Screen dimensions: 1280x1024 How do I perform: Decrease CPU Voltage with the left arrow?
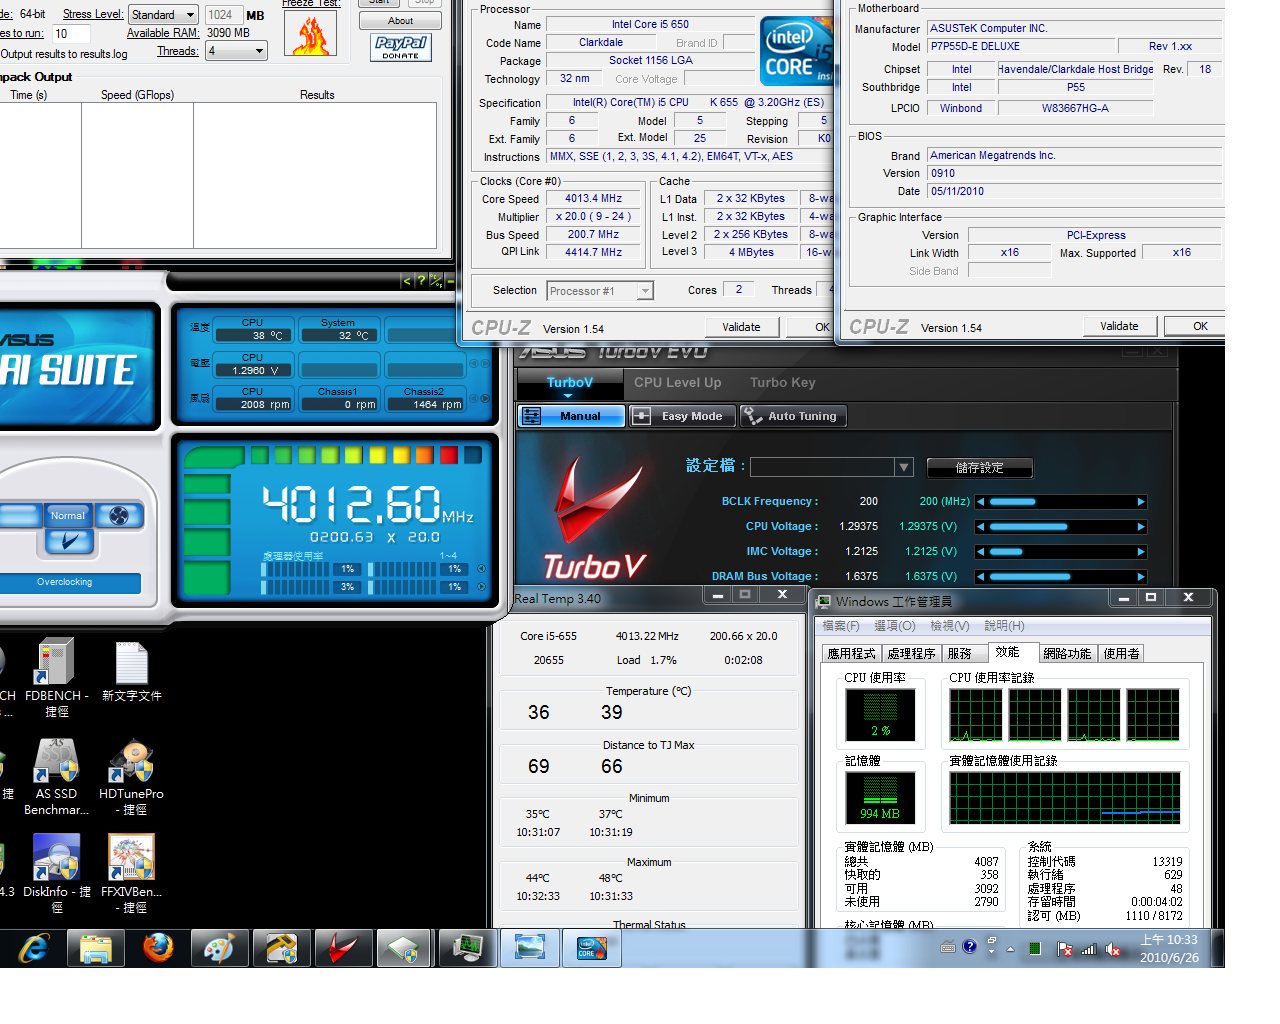(x=981, y=527)
